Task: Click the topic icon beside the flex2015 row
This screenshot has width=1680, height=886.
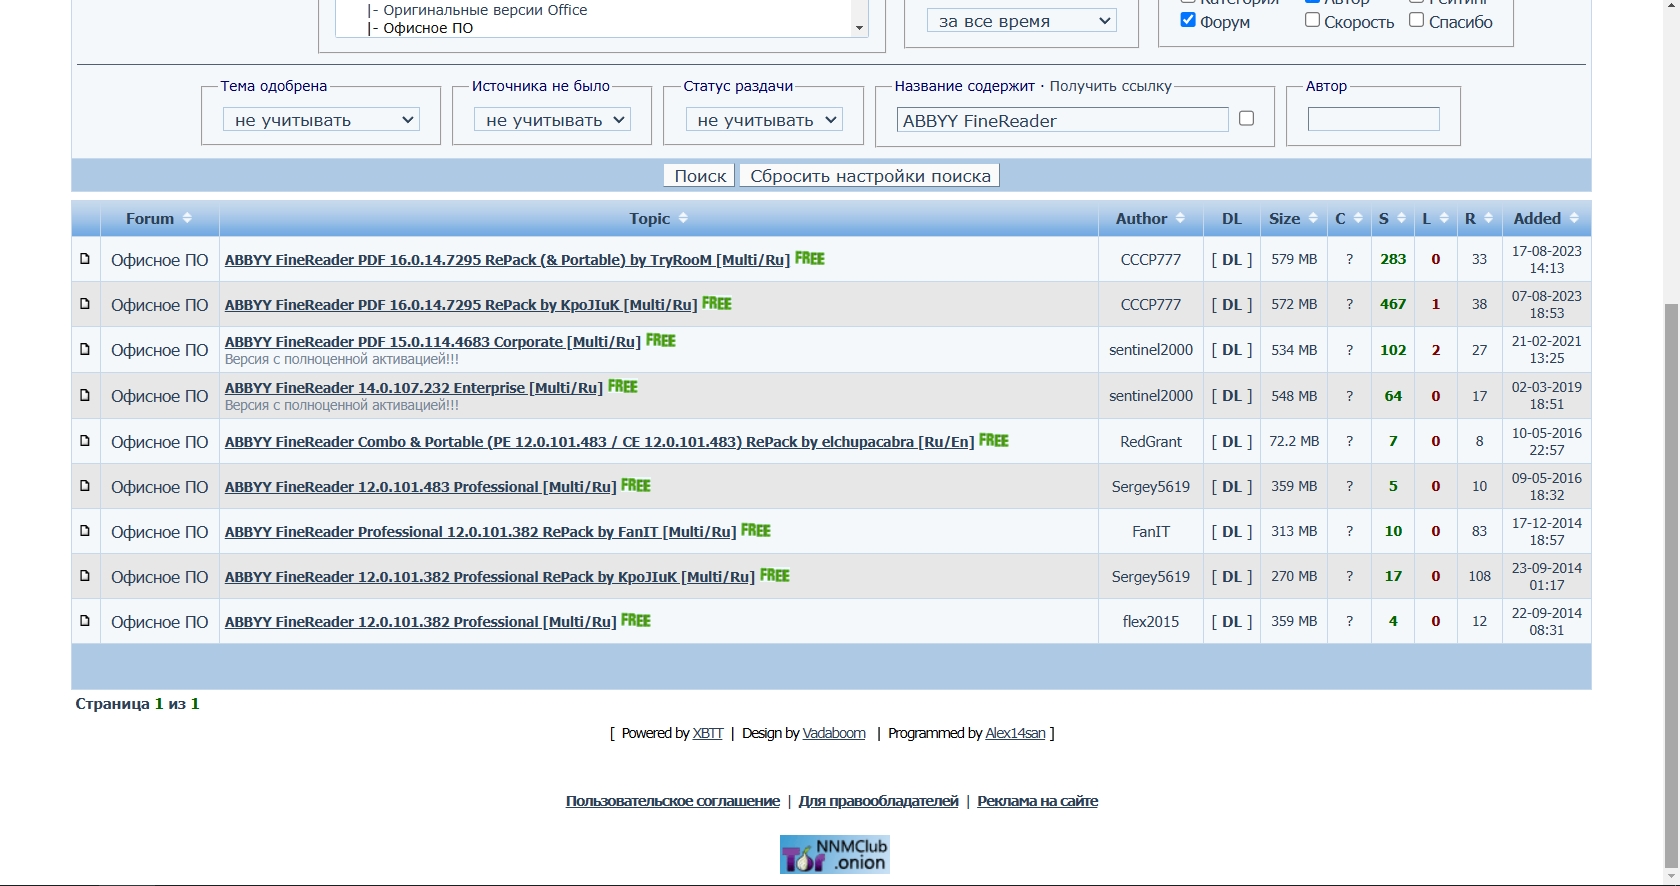Action: (x=85, y=621)
